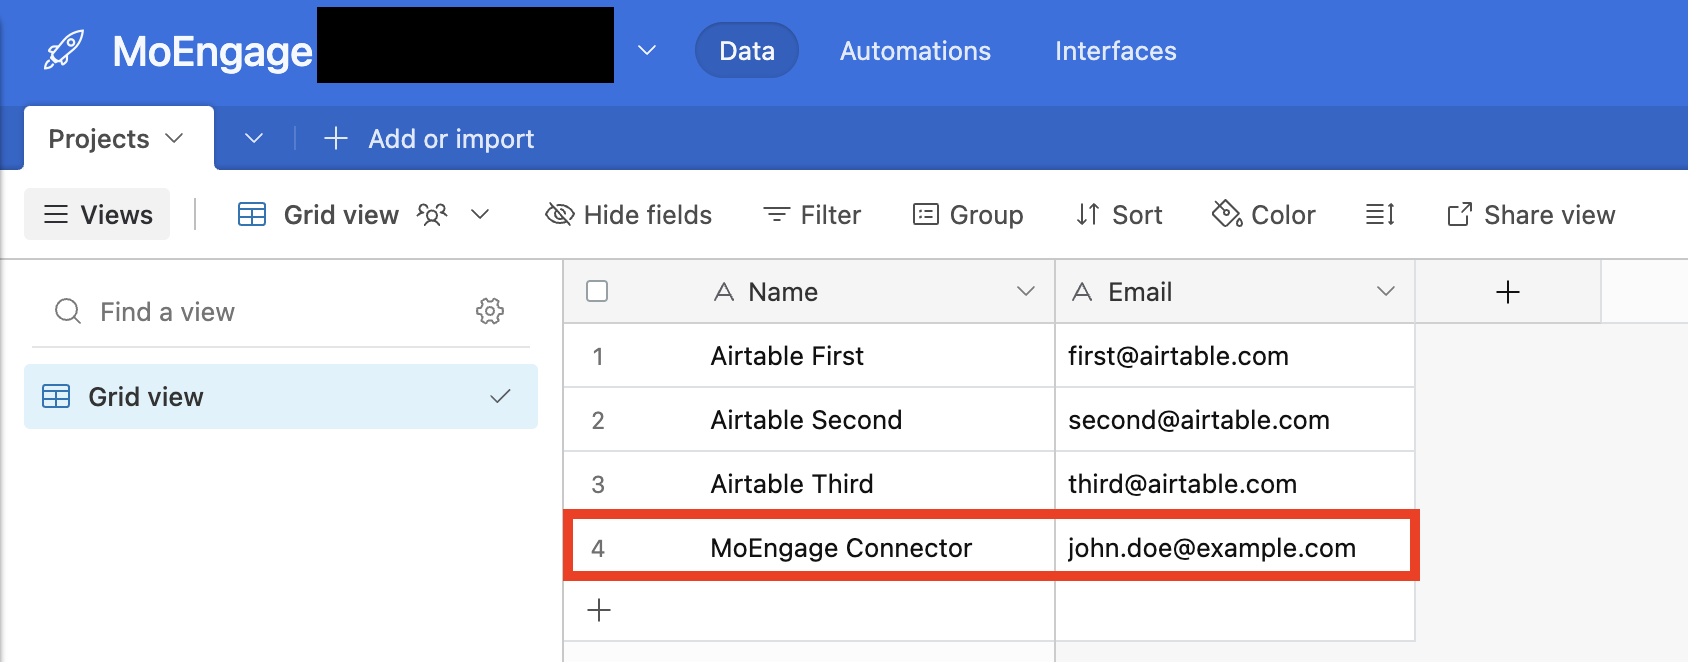Click the MoEngage rocket logo icon

pos(64,50)
